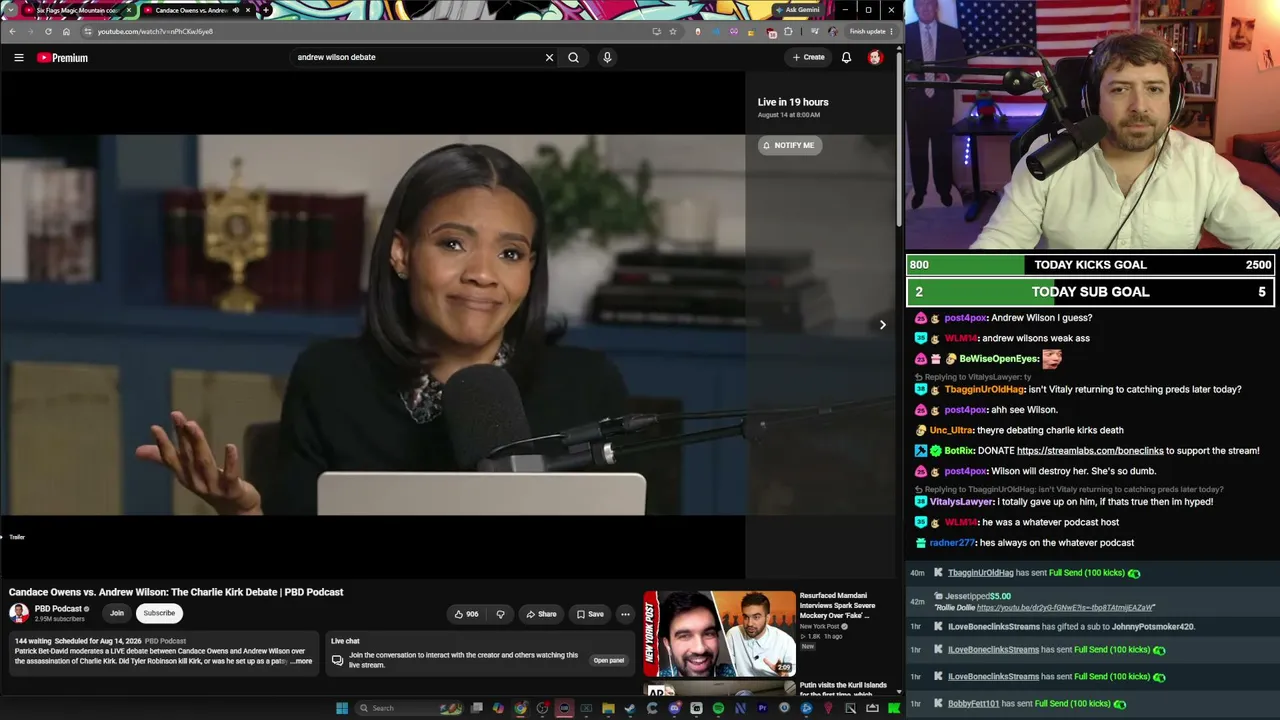This screenshot has width=1280, height=720.
Task: Open Adobe Premiere Pro from the taskbar
Action: (x=762, y=708)
